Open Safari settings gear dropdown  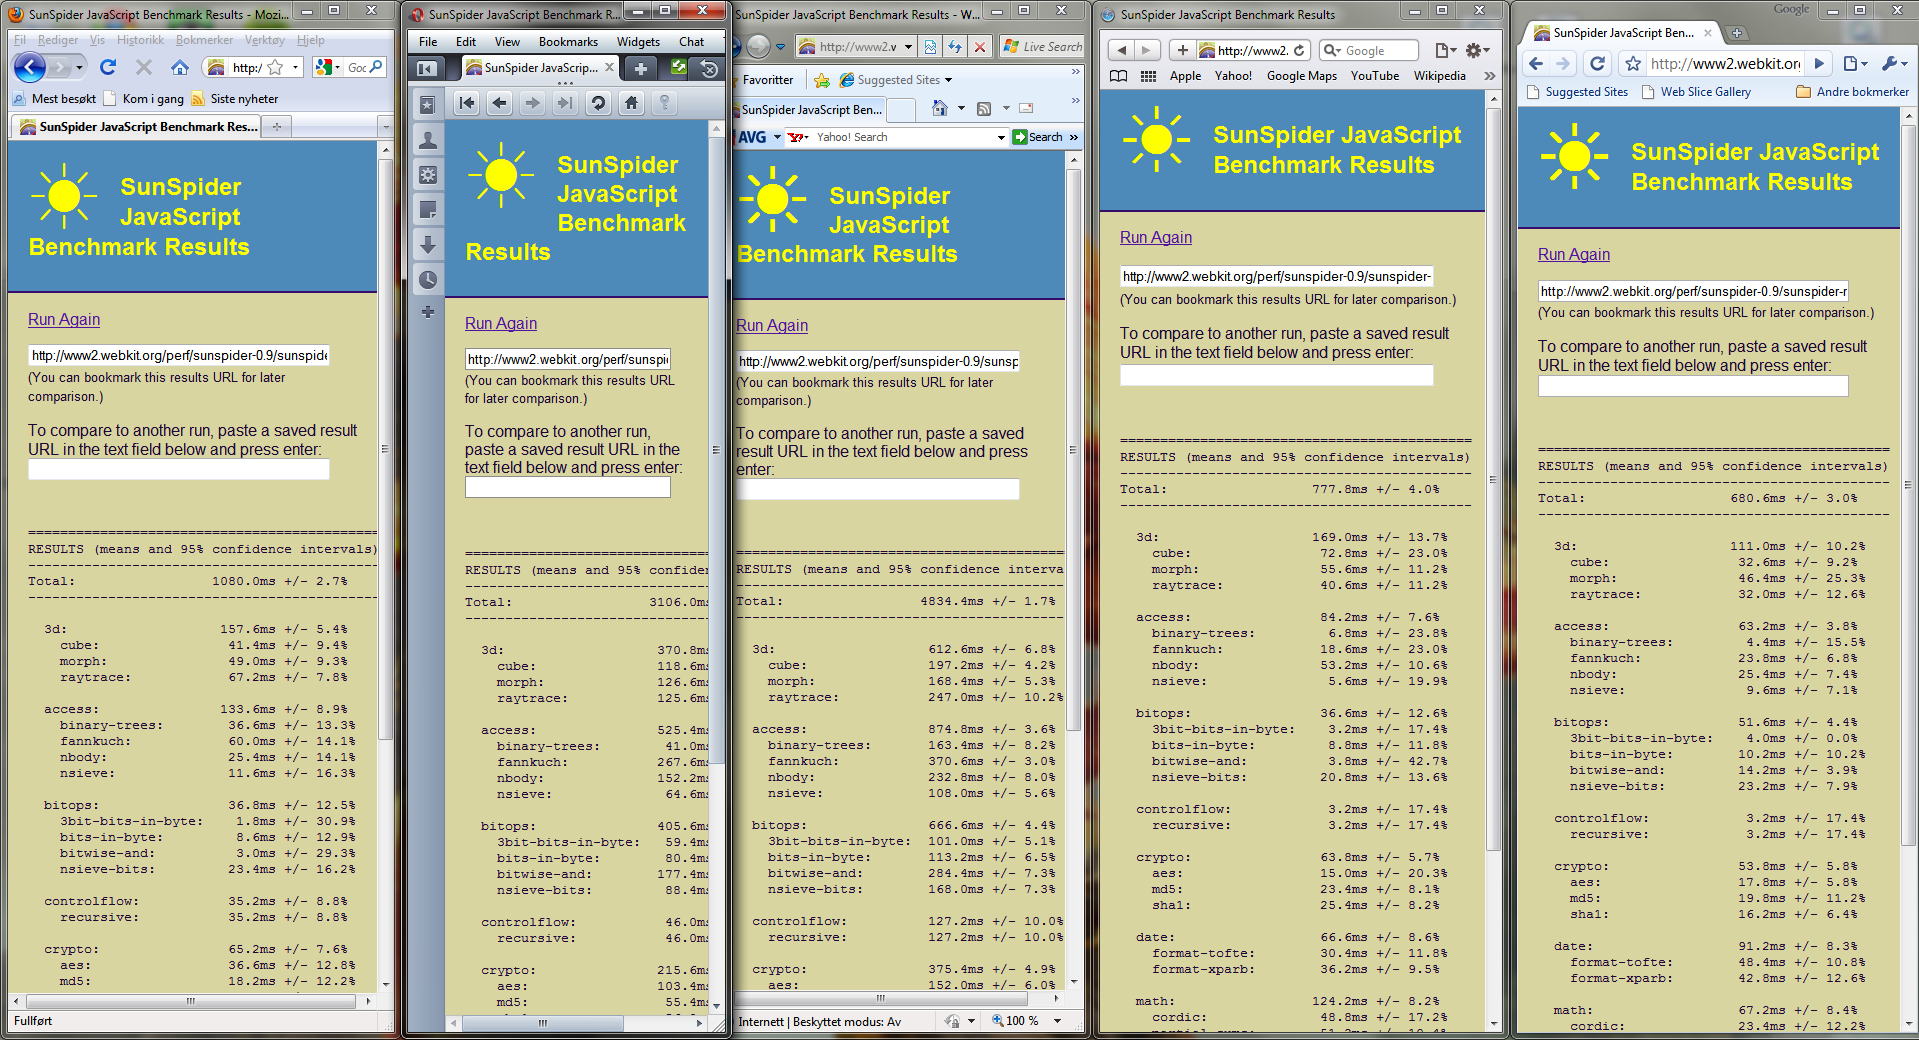[1477, 50]
